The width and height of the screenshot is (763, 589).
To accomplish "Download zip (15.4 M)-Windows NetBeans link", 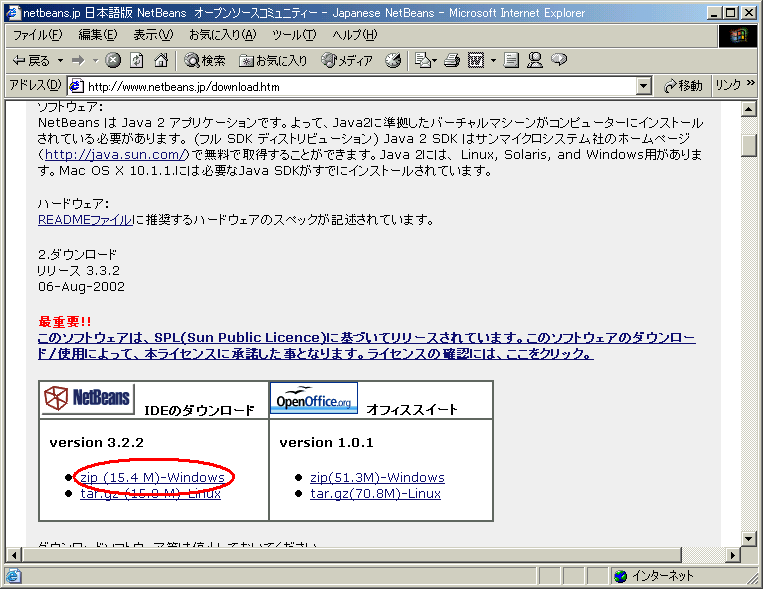I will coord(153,478).
